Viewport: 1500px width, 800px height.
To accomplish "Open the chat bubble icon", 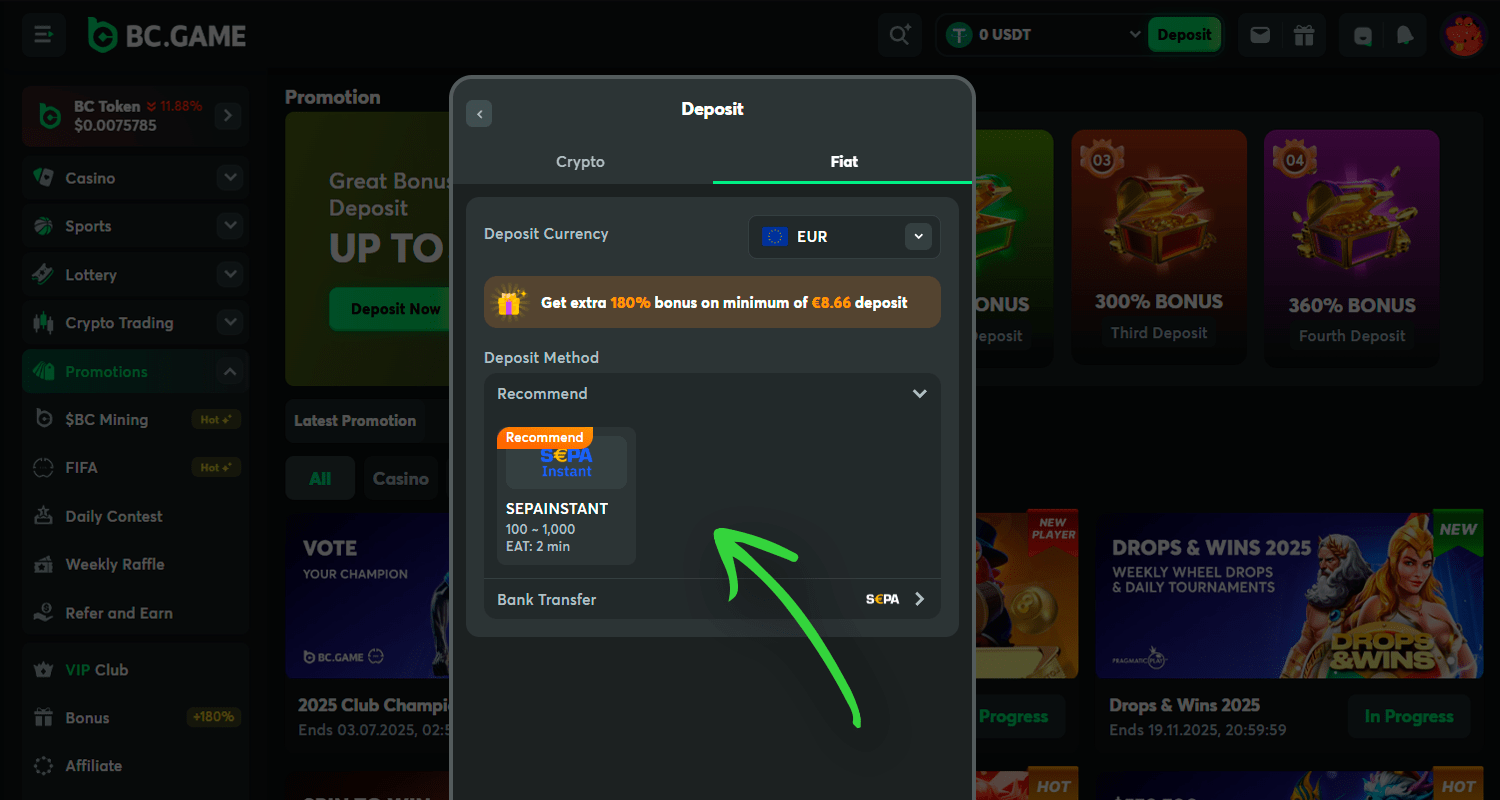I will (x=1363, y=35).
